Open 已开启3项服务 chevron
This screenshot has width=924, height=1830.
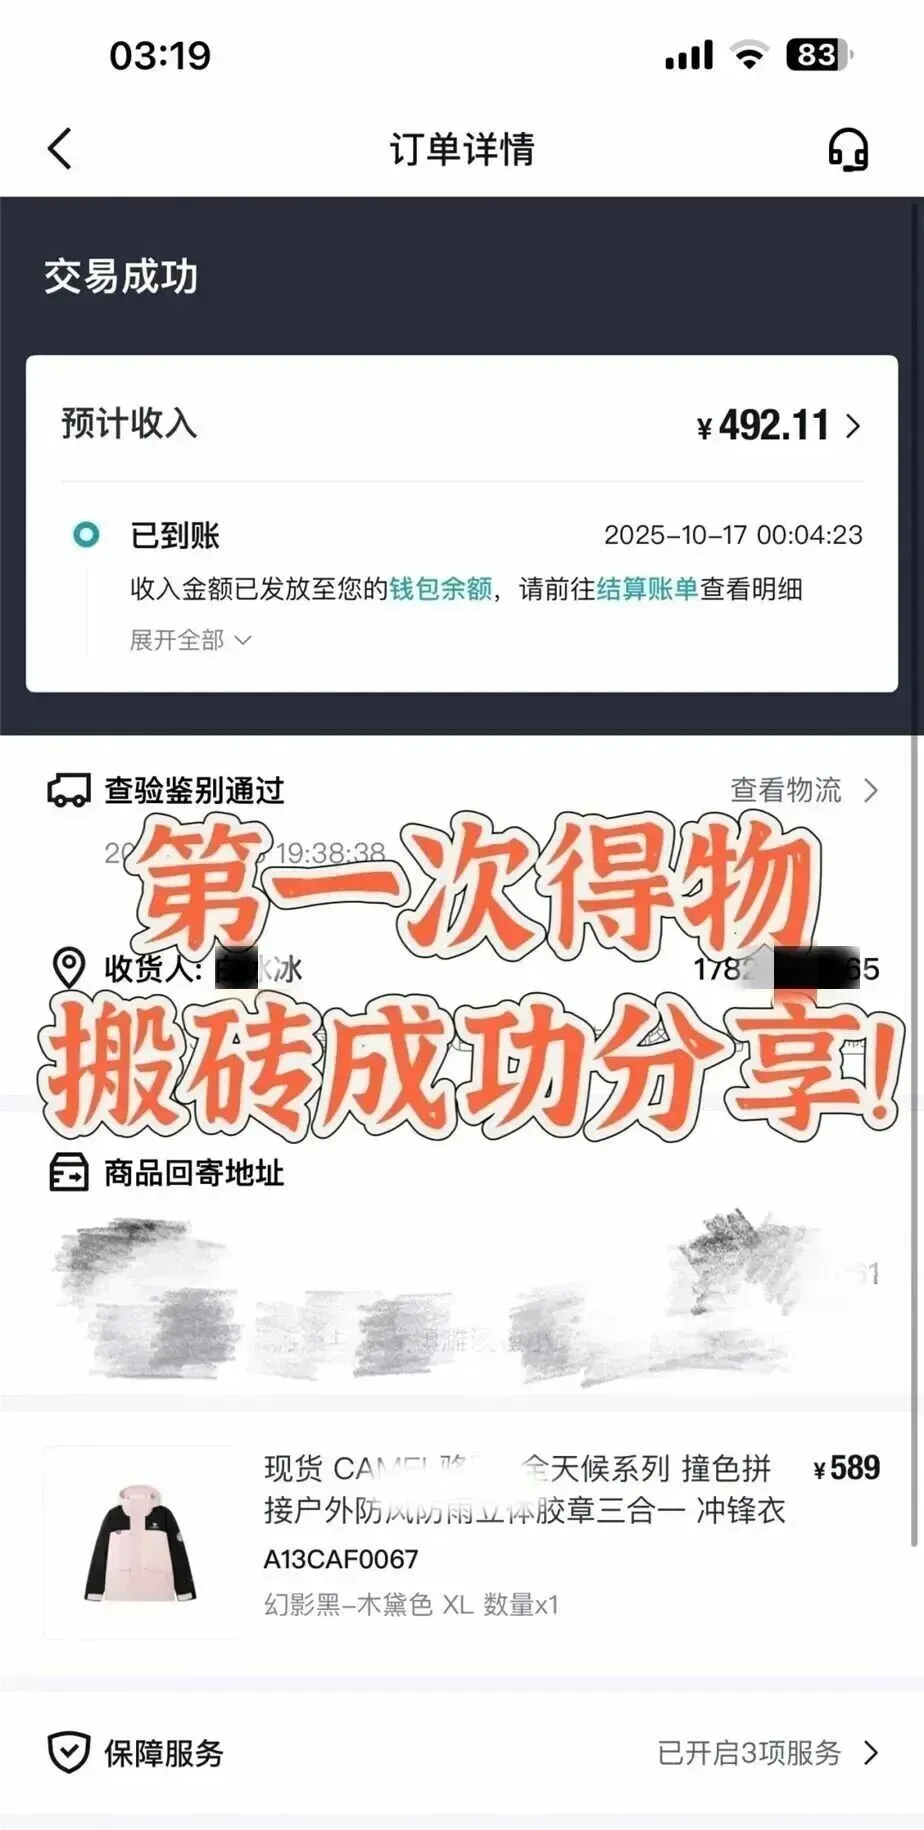coord(871,1752)
